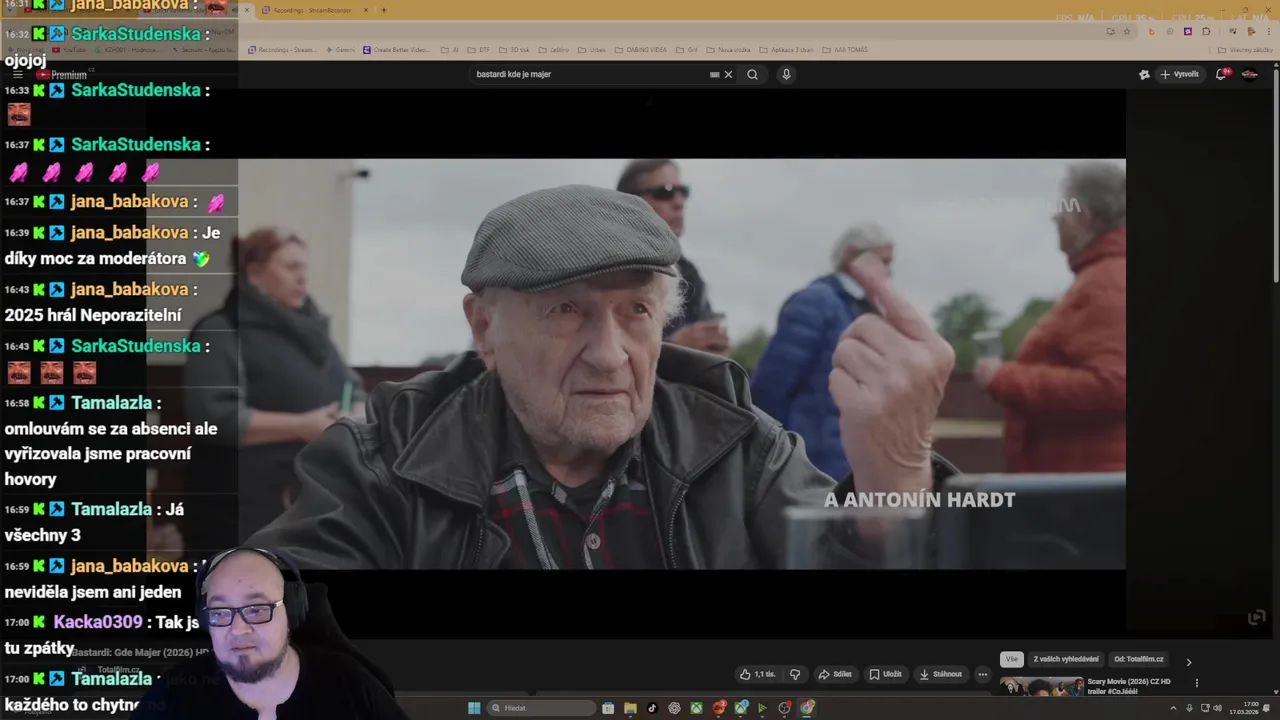The width and height of the screenshot is (1280, 720).
Task: Click the Vytvořit create button
Action: point(1179,74)
